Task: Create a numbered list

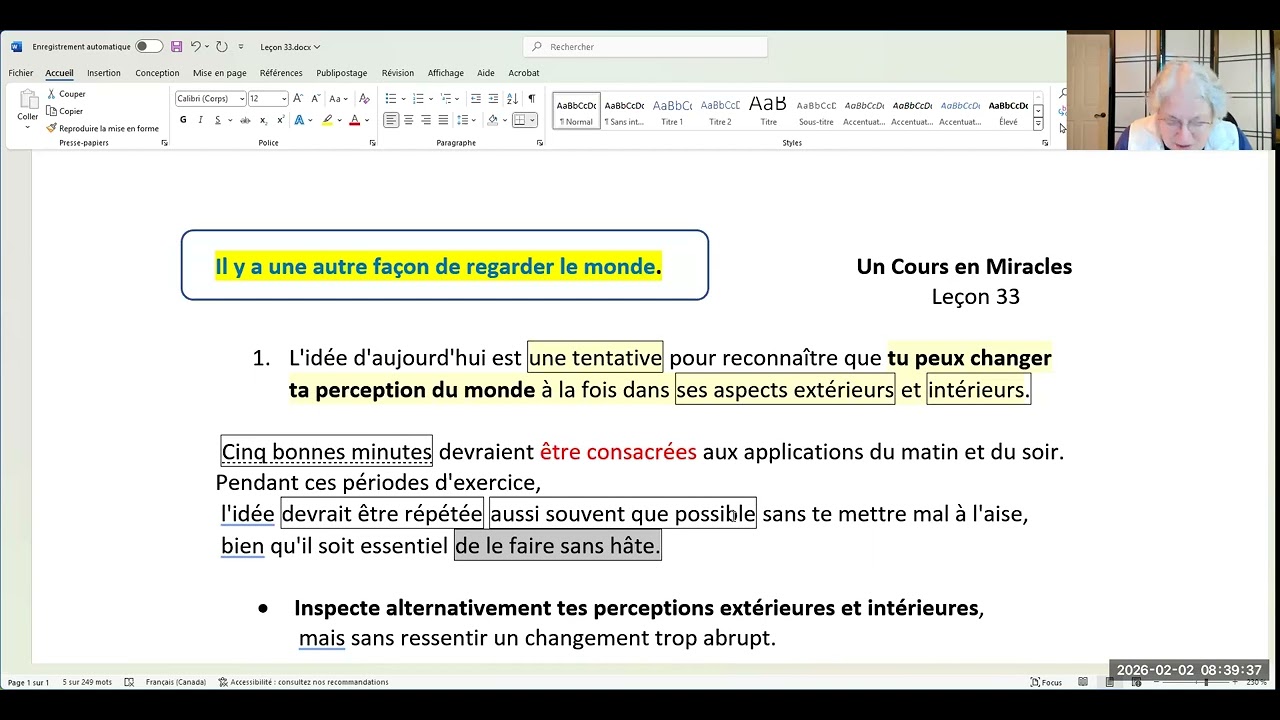Action: point(417,98)
